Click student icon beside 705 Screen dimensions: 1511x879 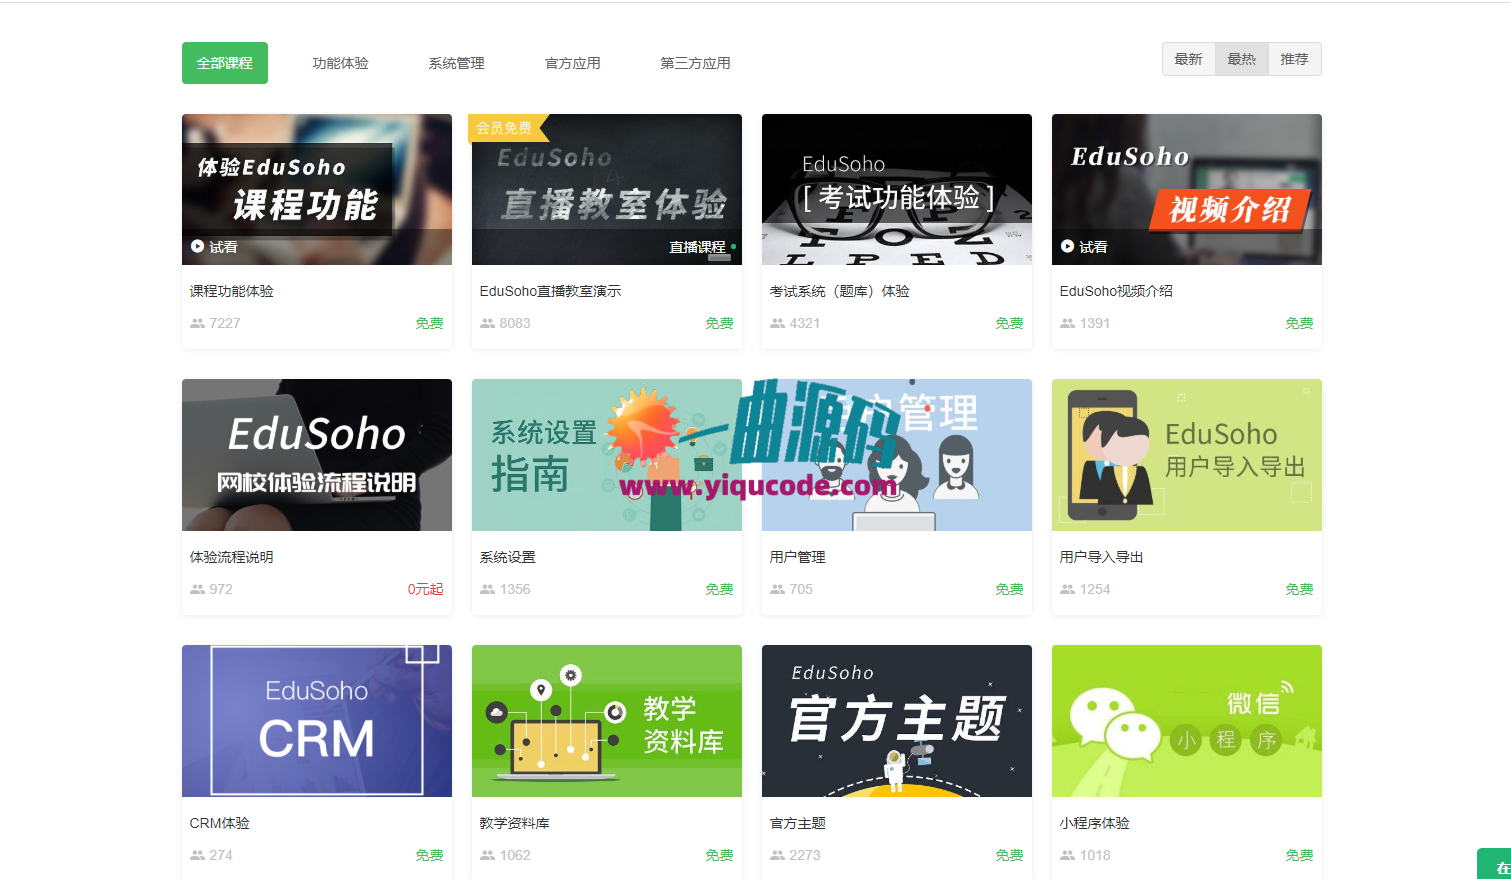[x=777, y=589]
